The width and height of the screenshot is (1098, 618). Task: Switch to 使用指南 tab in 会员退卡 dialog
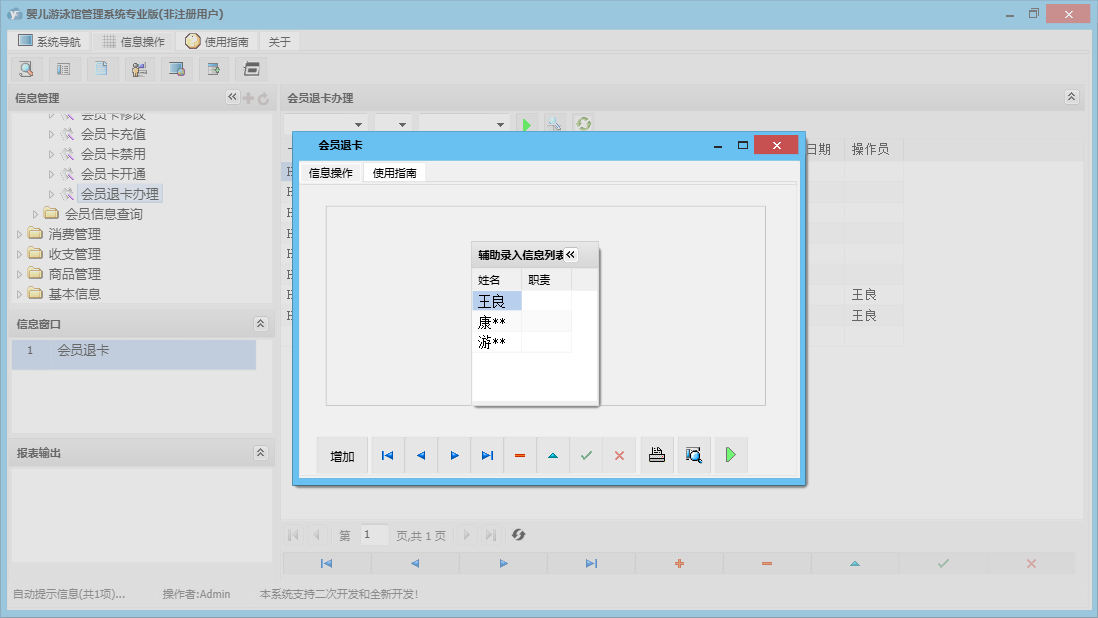coord(394,173)
